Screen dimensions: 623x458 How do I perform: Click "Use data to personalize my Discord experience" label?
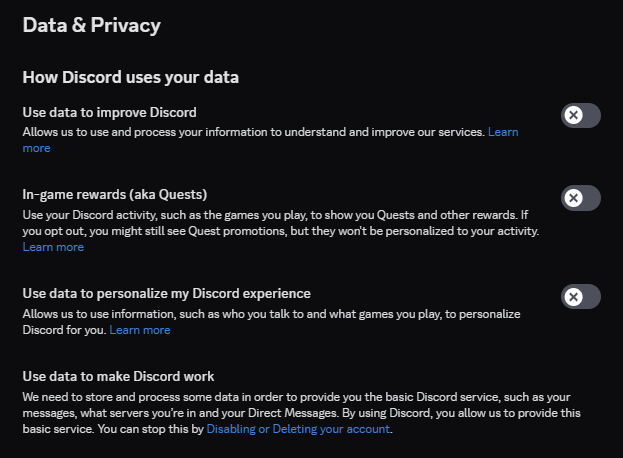[x=166, y=293]
